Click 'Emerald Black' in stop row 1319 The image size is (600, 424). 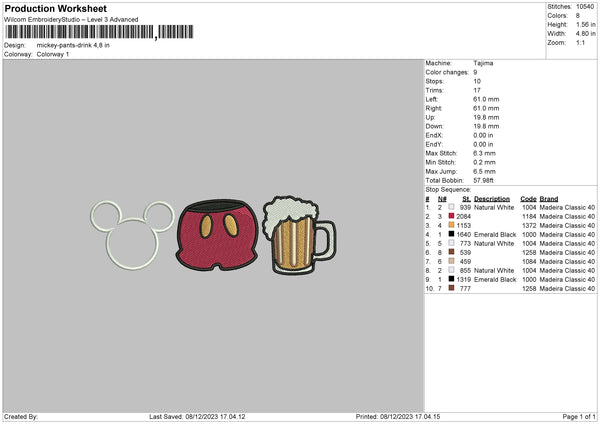tap(495, 279)
